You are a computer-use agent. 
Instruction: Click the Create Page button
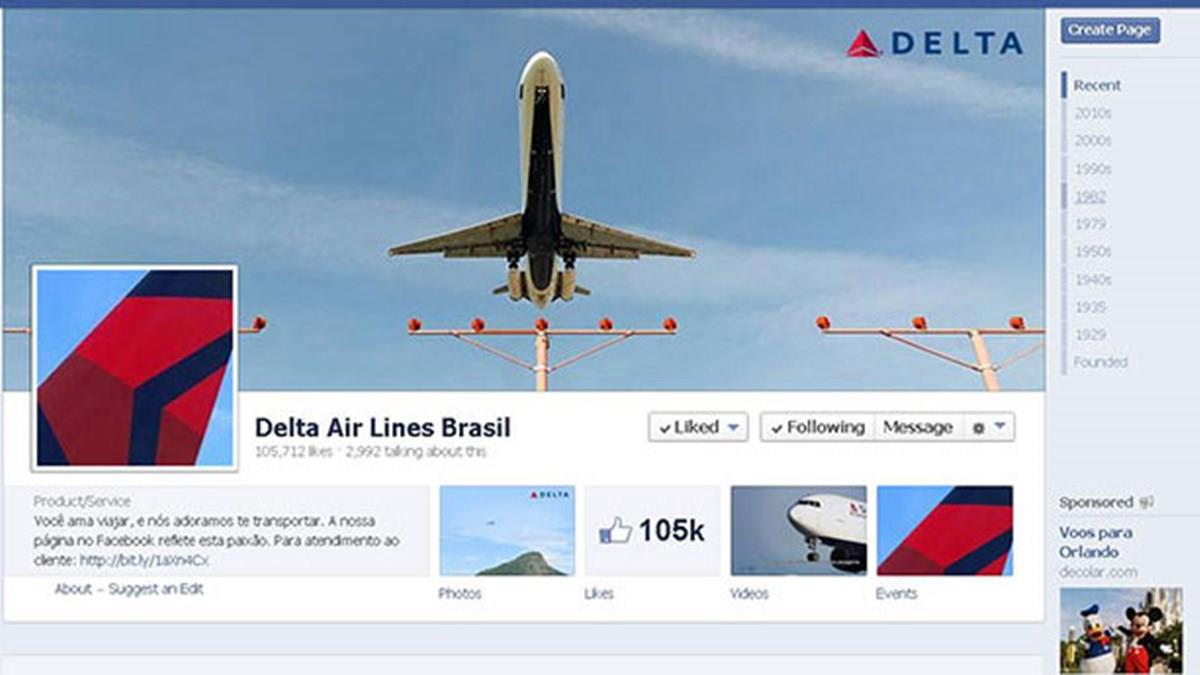(1110, 30)
